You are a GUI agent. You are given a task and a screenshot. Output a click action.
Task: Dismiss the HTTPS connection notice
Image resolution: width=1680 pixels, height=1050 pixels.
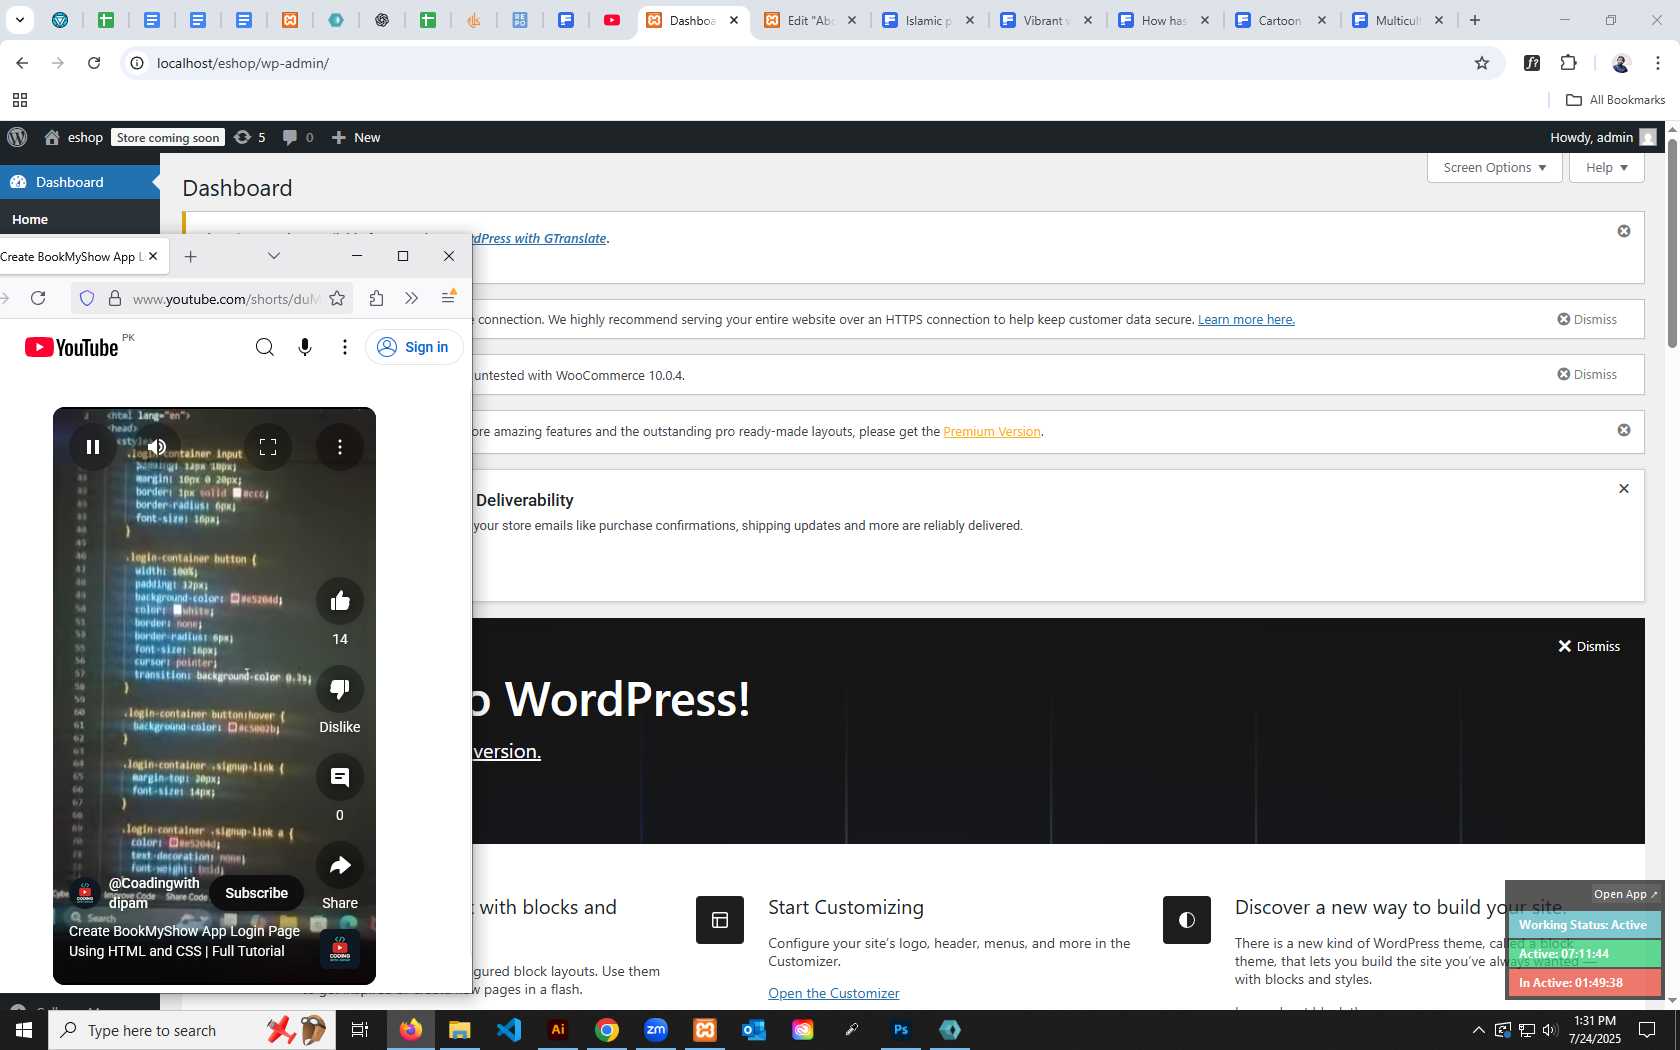(x=1587, y=319)
